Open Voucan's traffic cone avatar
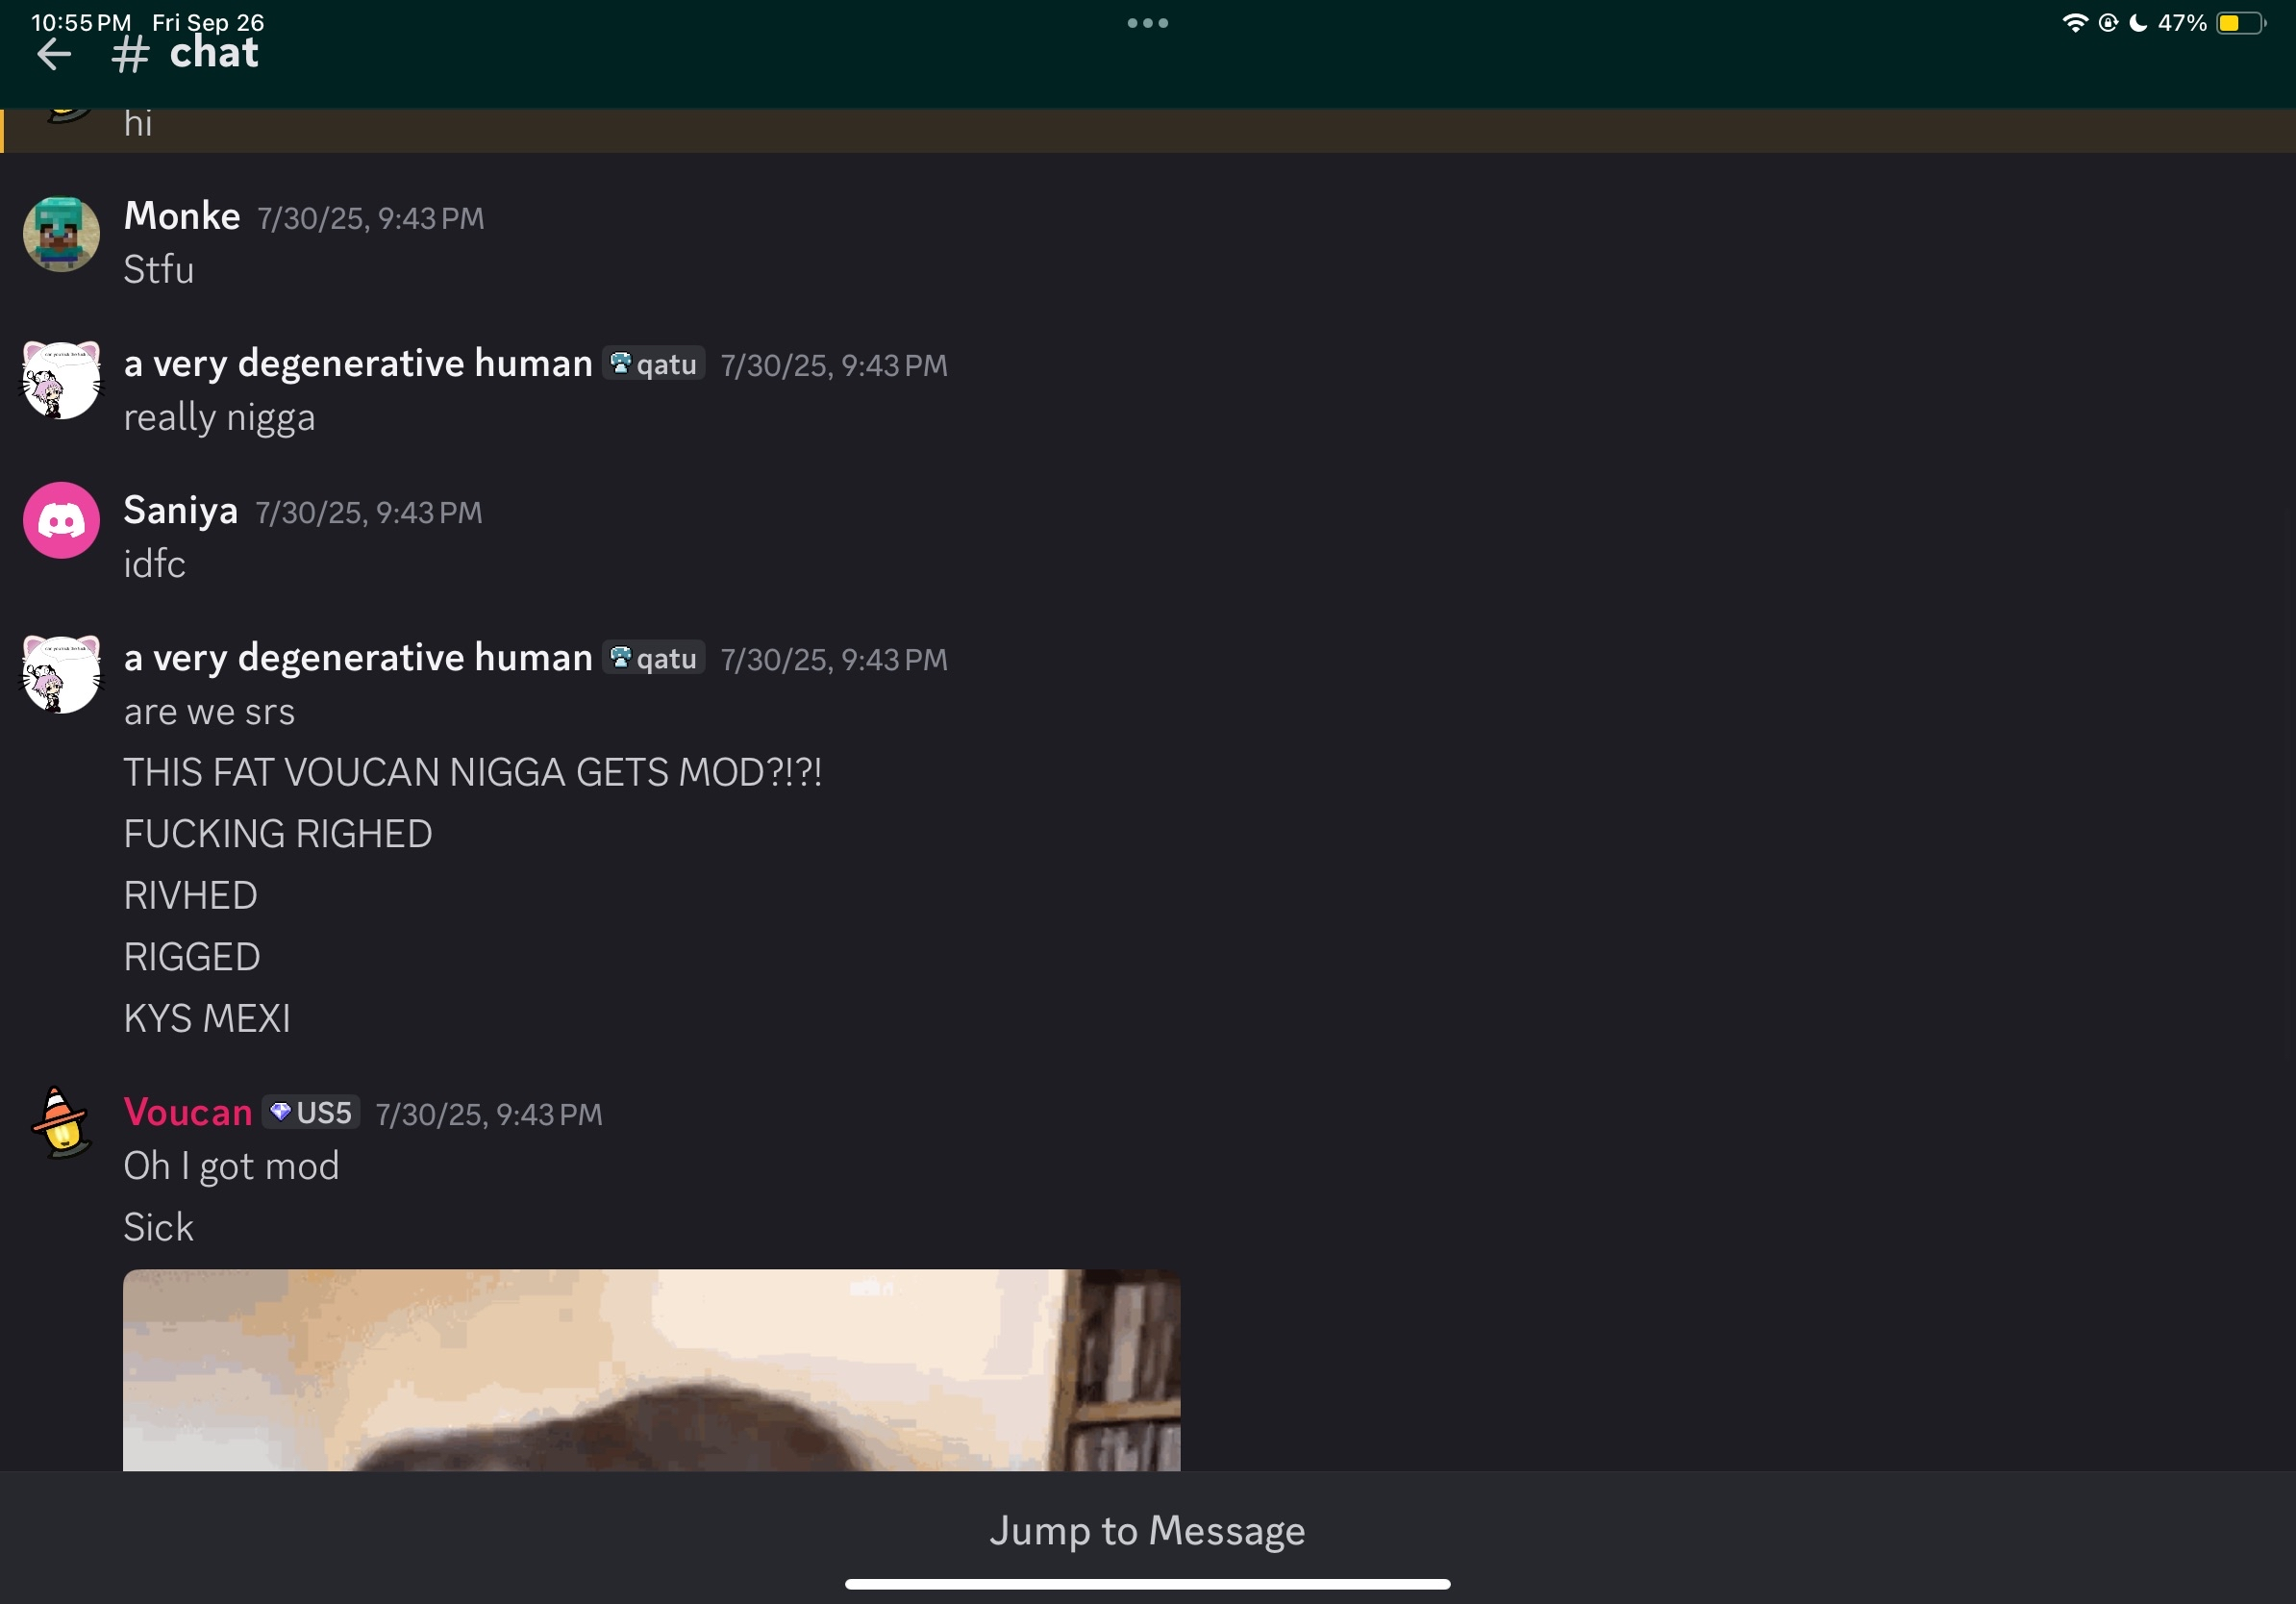 pyautogui.click(x=61, y=1122)
